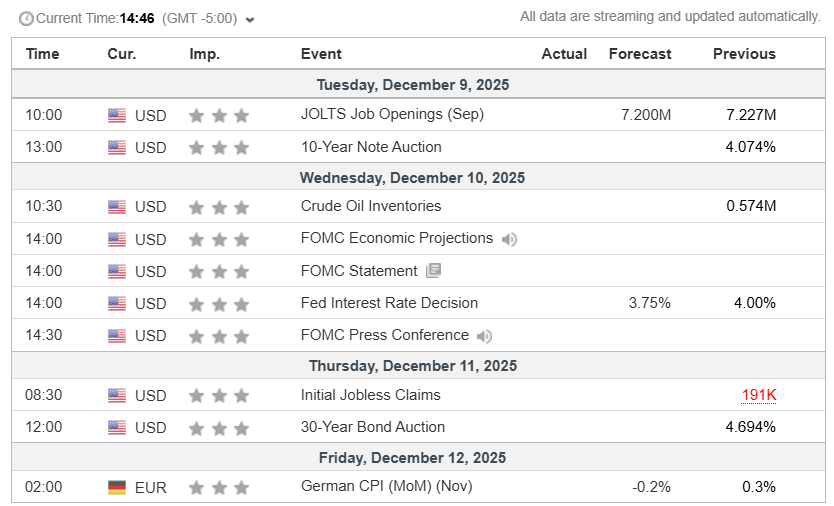Click the 30-Year Bond Auction event

click(x=373, y=427)
